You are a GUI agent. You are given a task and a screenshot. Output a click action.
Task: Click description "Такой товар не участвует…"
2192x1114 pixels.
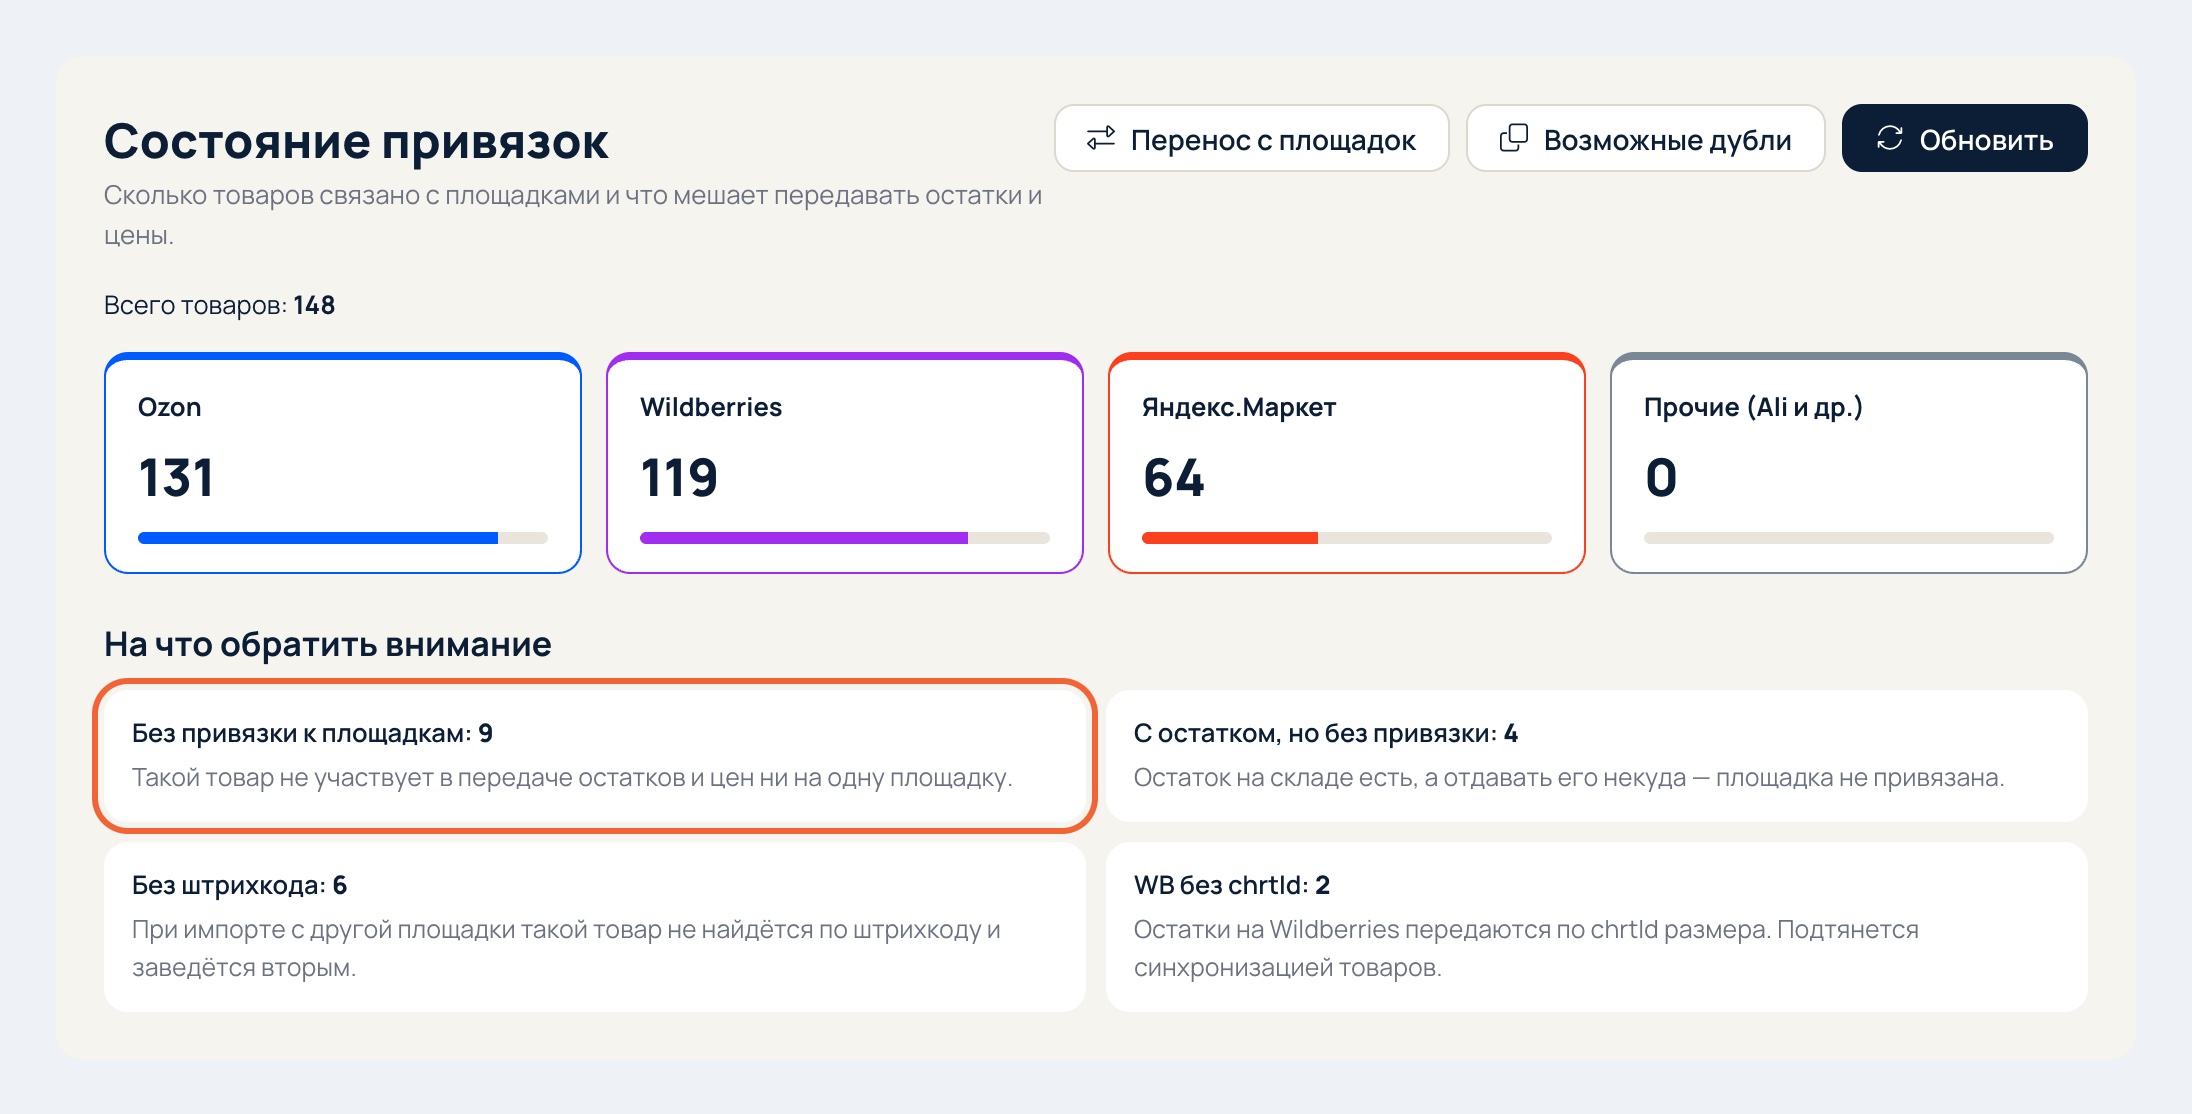tap(572, 778)
